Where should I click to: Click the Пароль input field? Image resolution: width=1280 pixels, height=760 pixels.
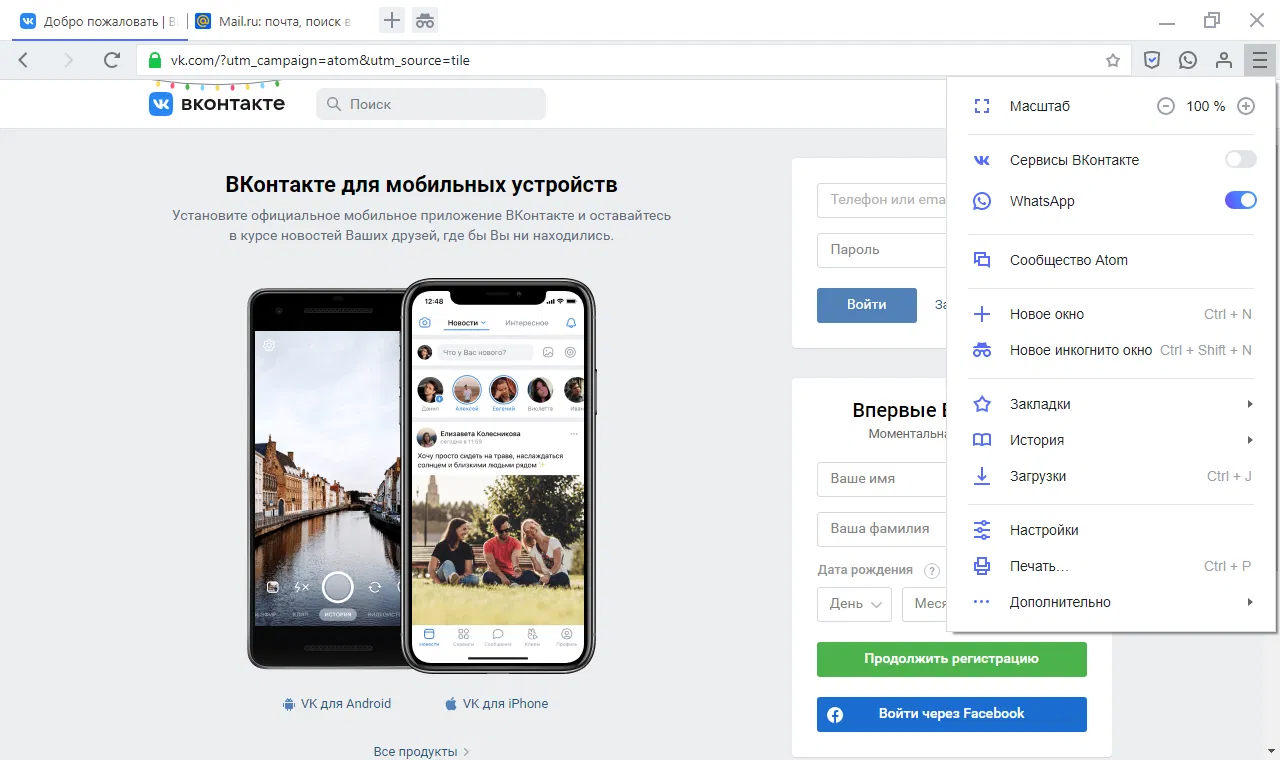(882, 249)
